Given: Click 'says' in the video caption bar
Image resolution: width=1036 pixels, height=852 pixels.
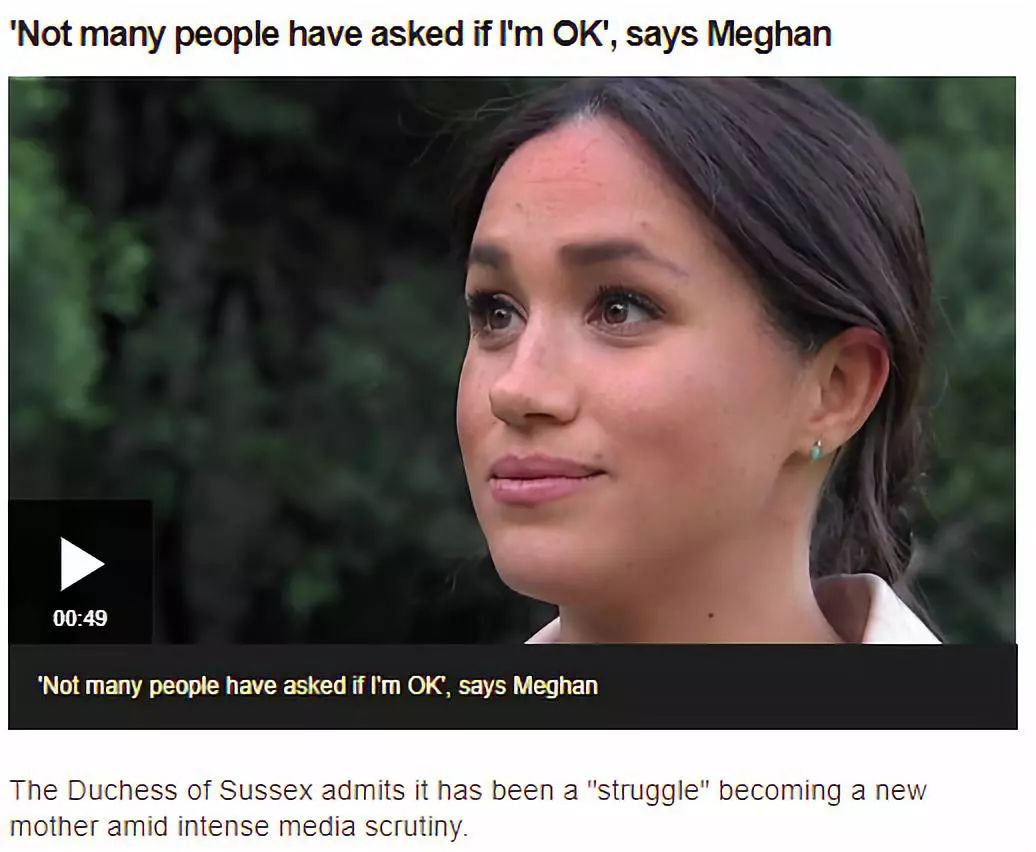Looking at the screenshot, I should coord(482,686).
